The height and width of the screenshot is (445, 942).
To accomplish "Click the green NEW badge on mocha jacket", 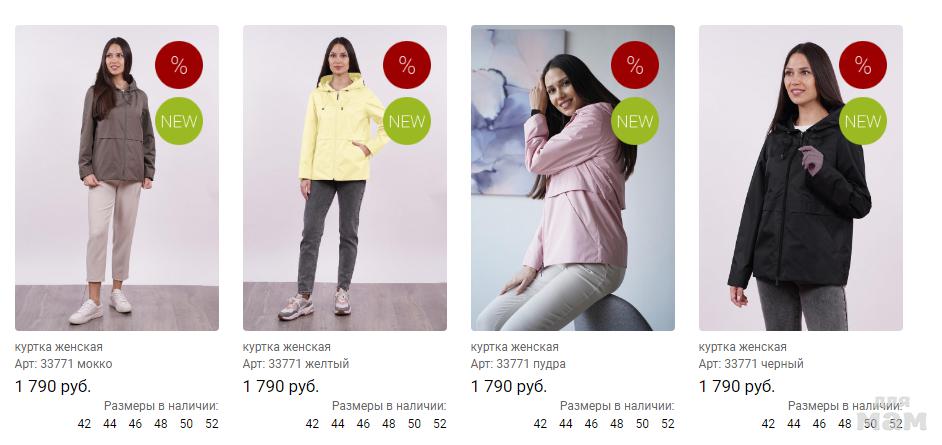I will [179, 121].
